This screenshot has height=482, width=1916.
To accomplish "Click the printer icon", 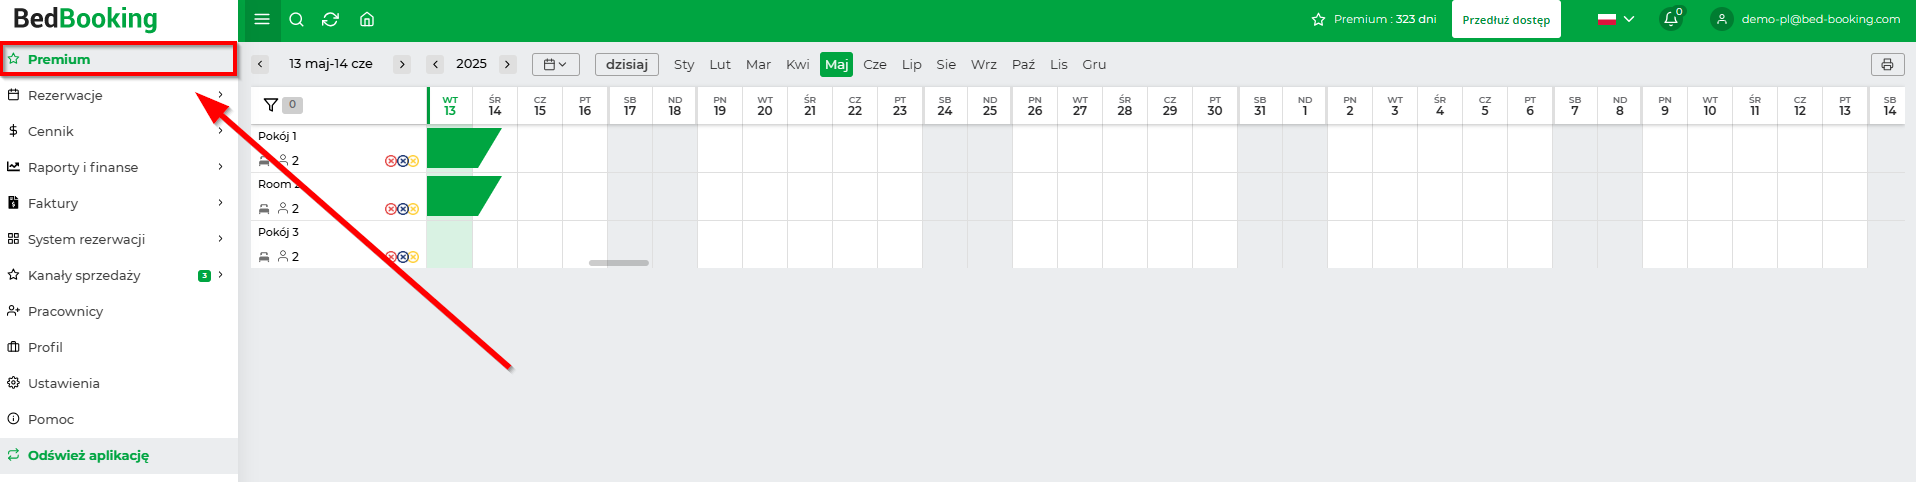I will (1887, 64).
